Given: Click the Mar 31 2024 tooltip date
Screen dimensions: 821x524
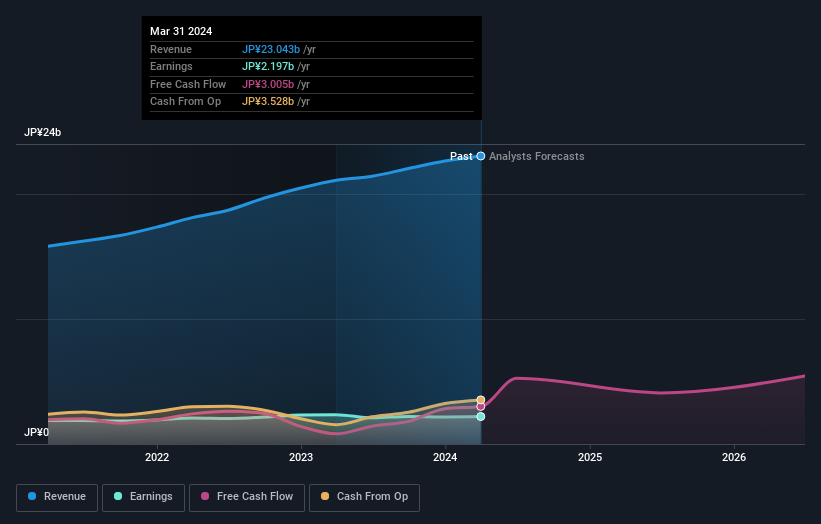Looking at the screenshot, I should [x=181, y=31].
